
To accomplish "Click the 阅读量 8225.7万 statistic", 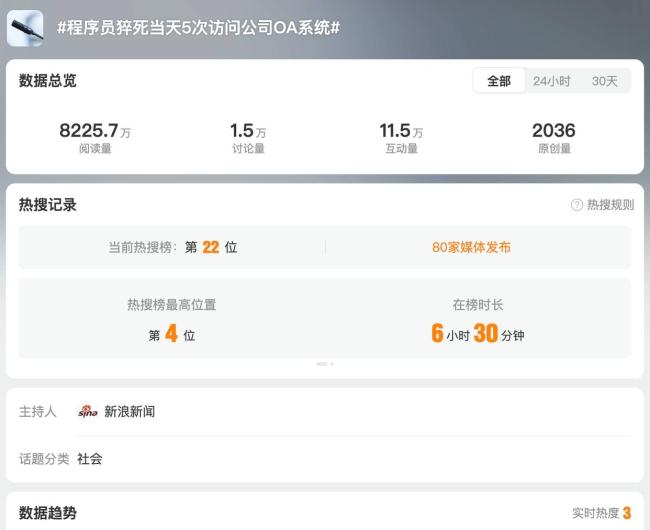I will [x=95, y=138].
